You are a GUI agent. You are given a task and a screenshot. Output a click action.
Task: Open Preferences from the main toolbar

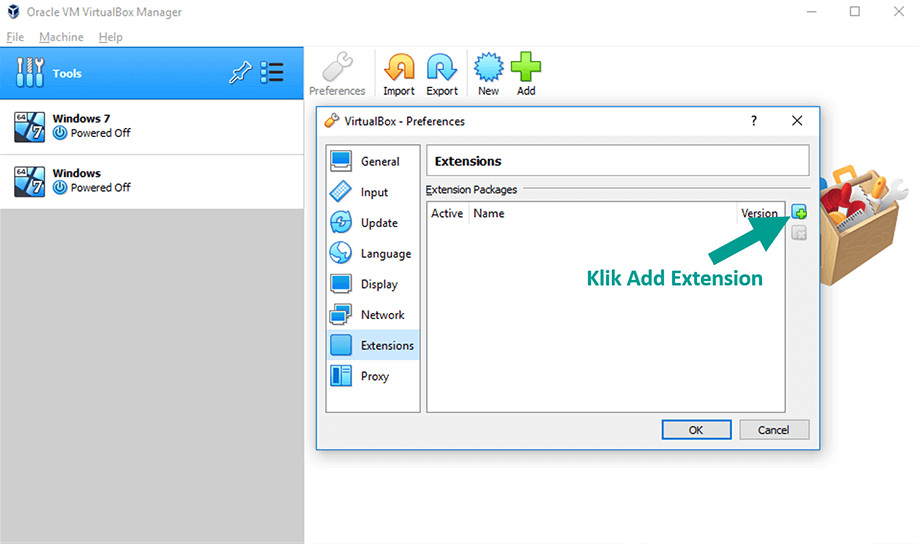(337, 74)
